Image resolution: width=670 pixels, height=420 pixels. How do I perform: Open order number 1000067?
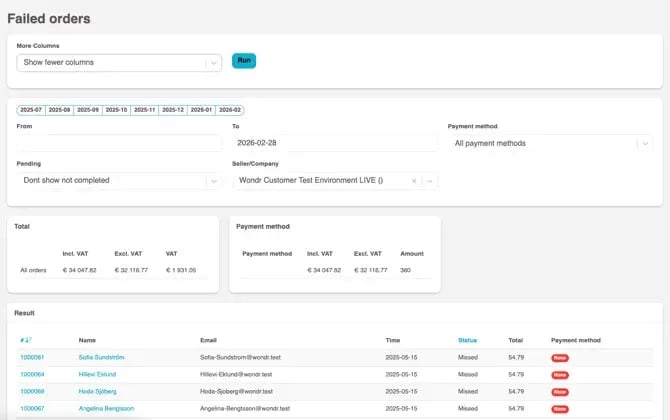coord(32,408)
